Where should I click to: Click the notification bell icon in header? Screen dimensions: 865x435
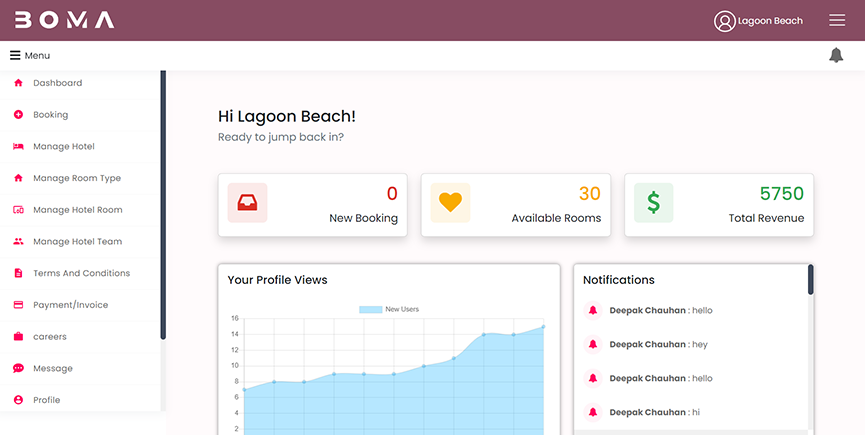(836, 55)
